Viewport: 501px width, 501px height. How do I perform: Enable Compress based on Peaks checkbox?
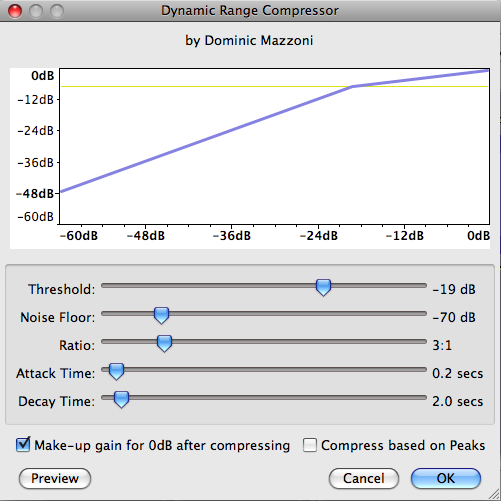pos(310,445)
